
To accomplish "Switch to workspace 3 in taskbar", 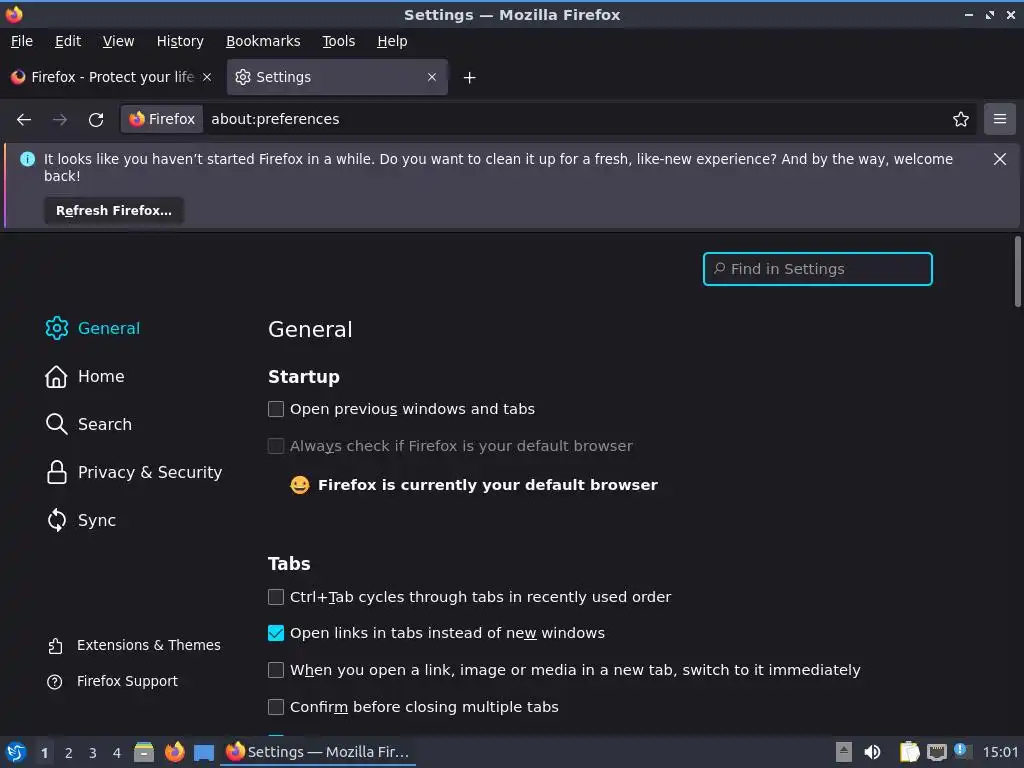I will 93,753.
